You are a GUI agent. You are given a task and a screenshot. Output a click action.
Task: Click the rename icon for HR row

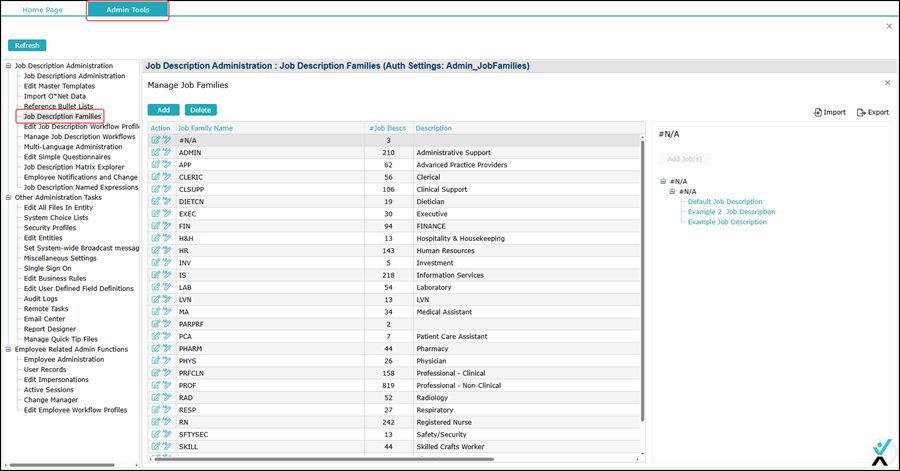(x=166, y=251)
